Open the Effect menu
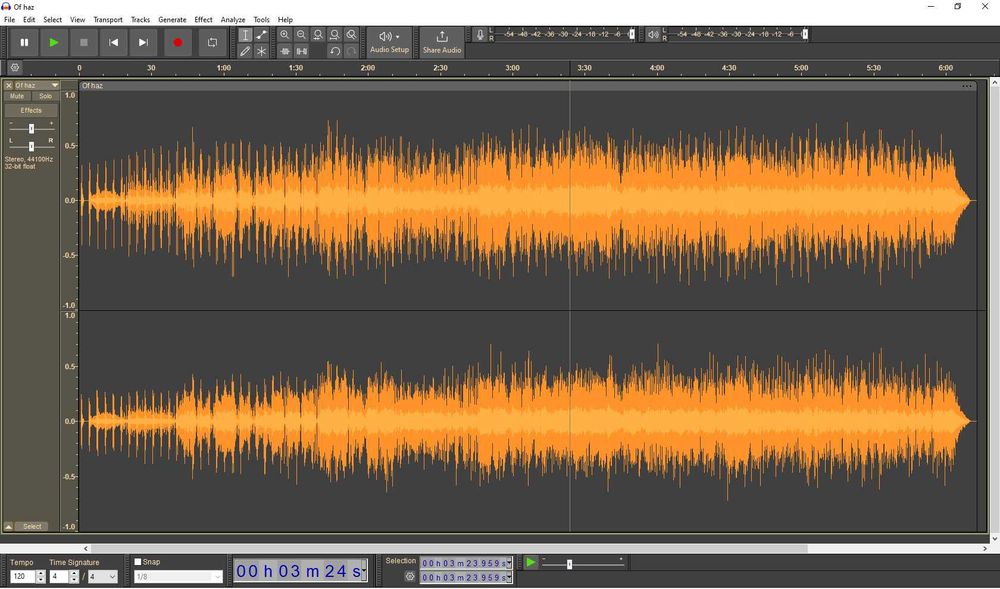 point(203,20)
